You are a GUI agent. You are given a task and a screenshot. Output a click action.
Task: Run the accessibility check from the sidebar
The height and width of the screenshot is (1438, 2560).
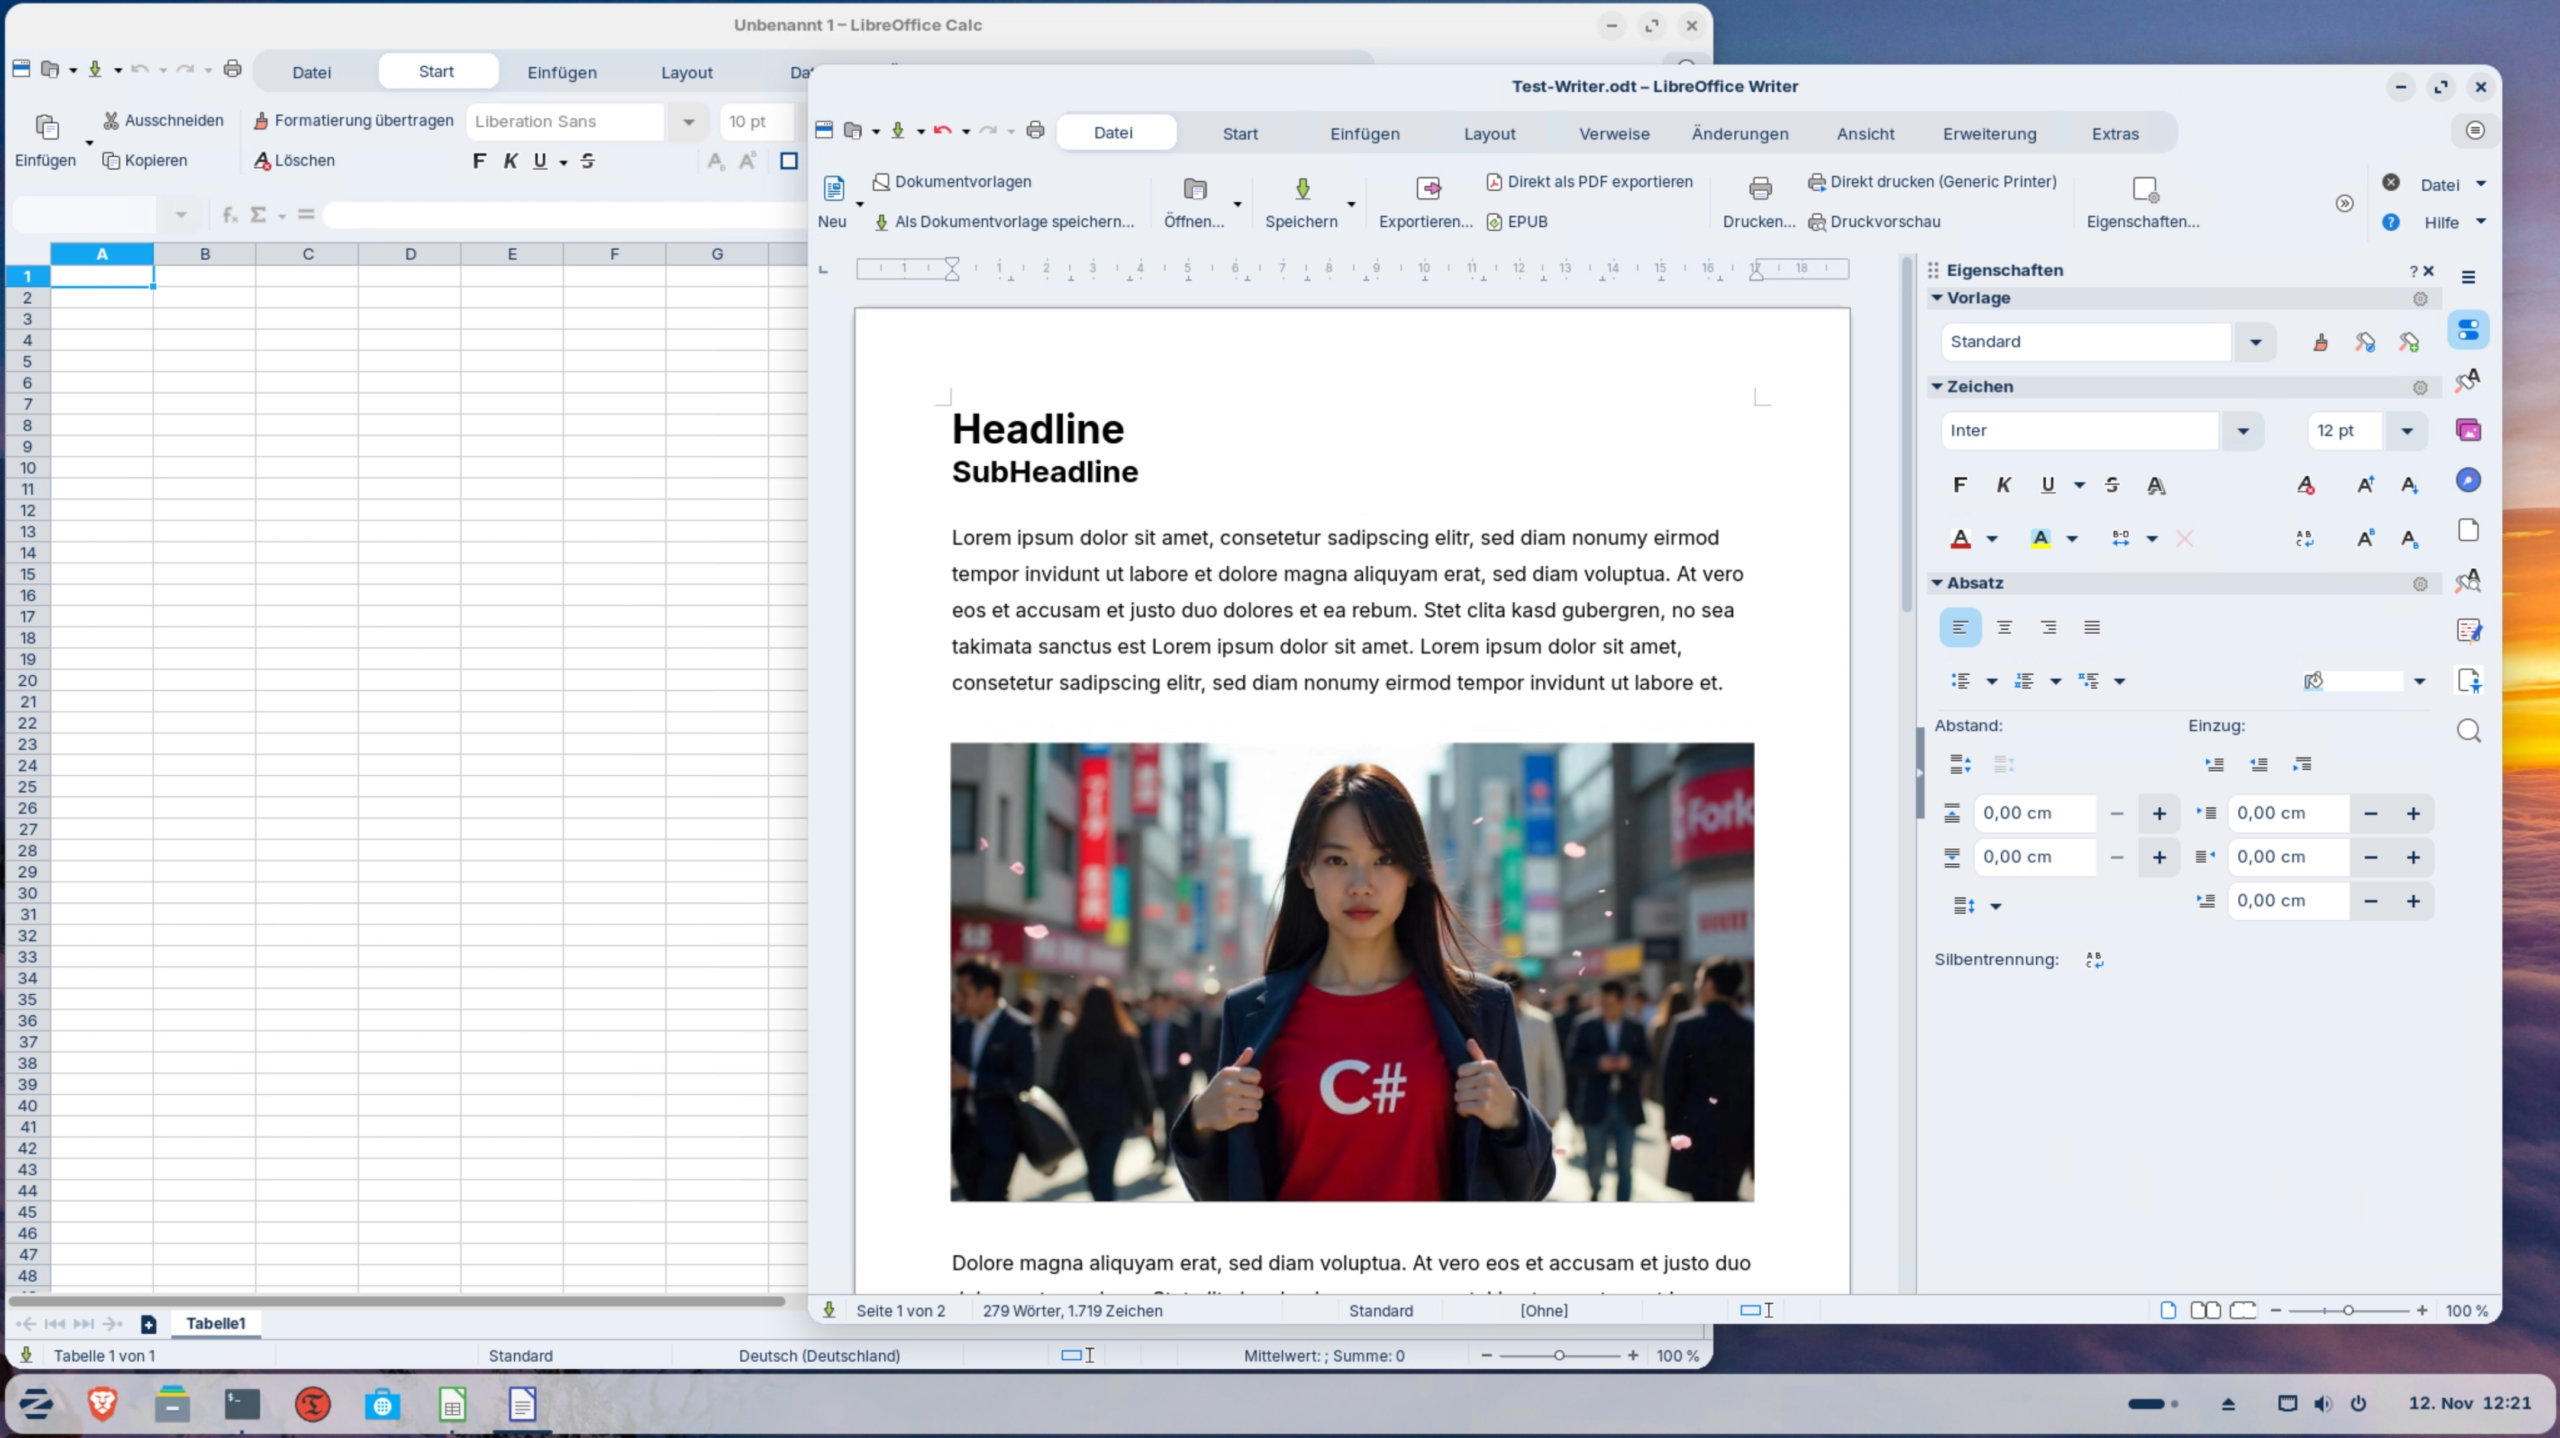[2469, 681]
